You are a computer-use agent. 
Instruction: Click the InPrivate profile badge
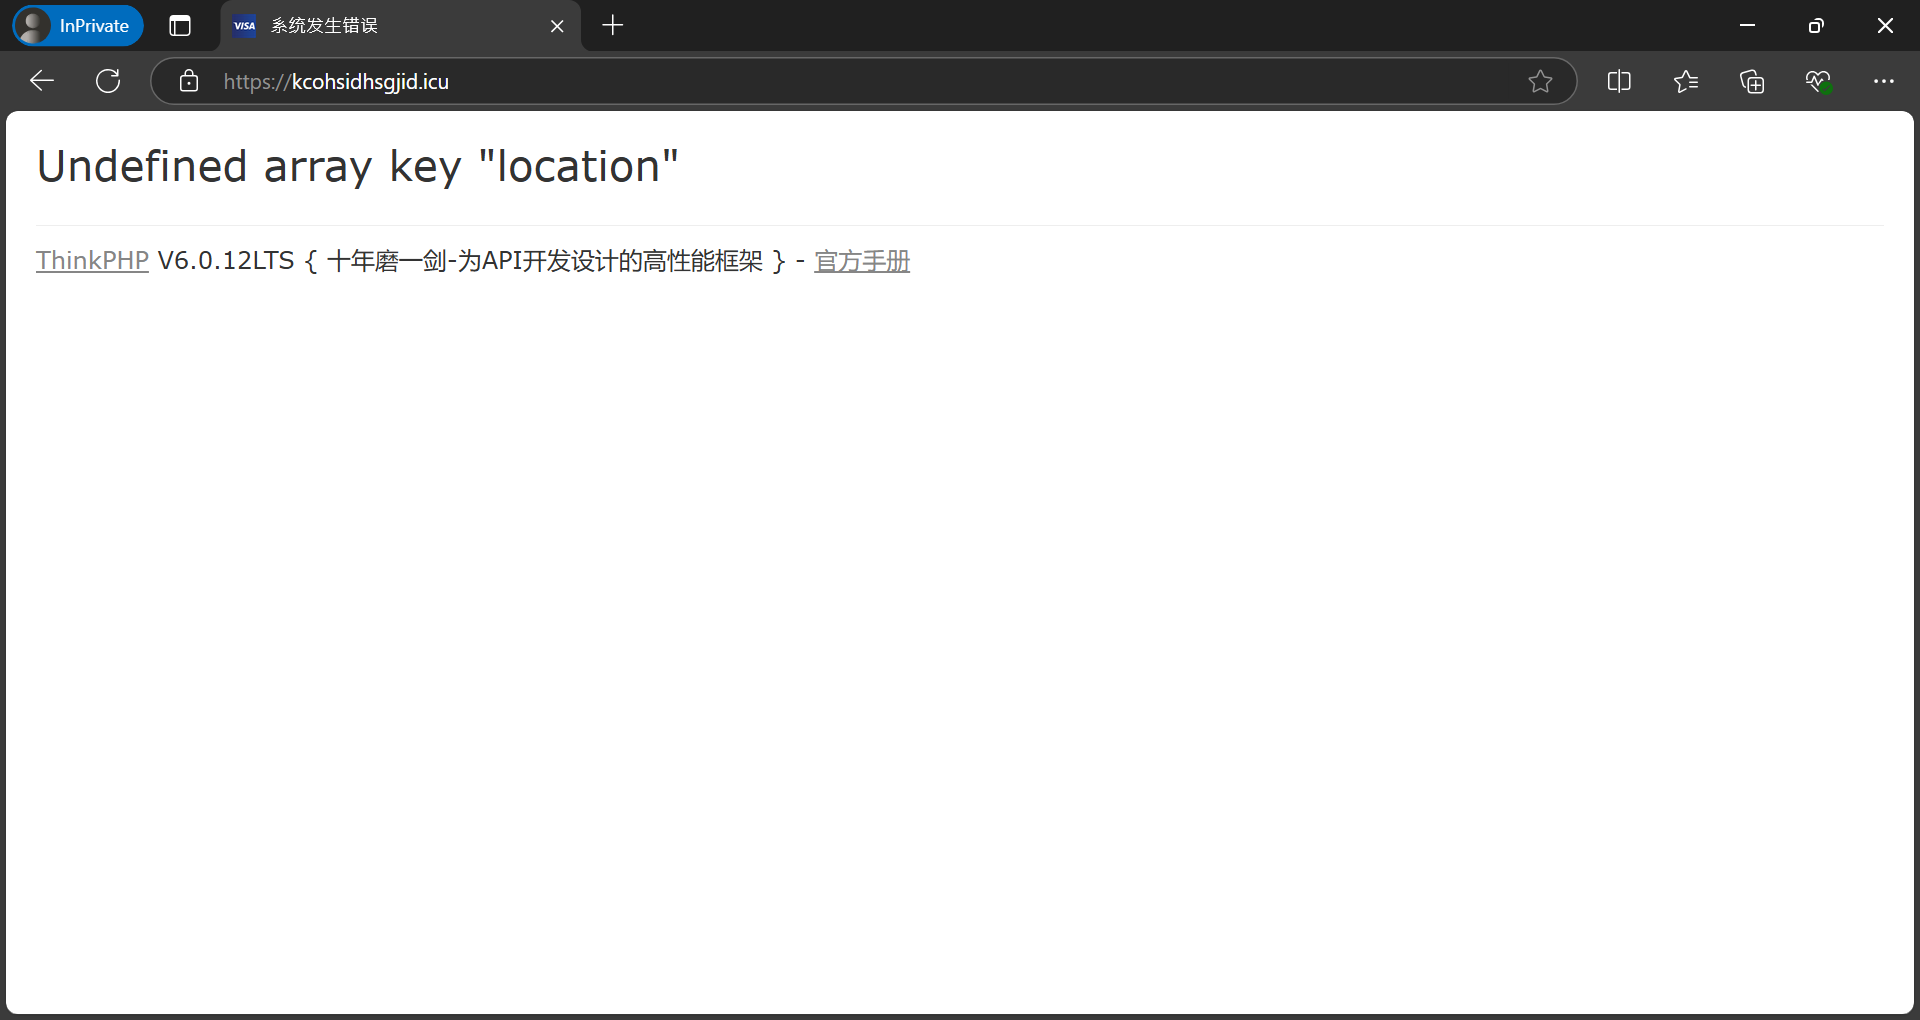78,26
